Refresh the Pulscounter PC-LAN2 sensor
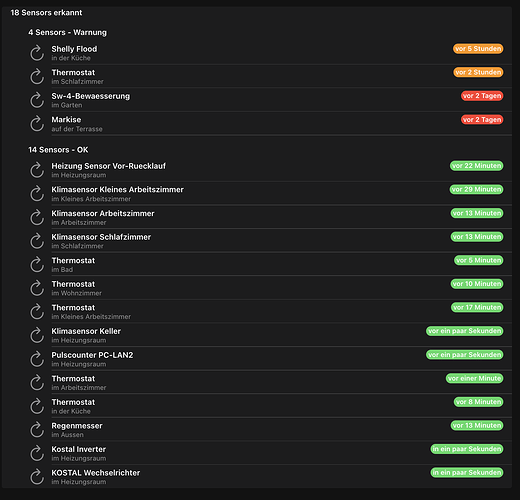Image resolution: width=520 pixels, height=500 pixels. (37, 359)
